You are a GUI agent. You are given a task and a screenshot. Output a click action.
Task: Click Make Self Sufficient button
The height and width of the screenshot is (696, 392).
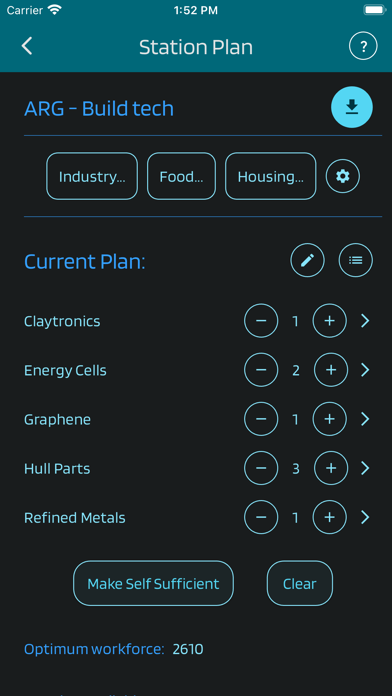tap(153, 583)
